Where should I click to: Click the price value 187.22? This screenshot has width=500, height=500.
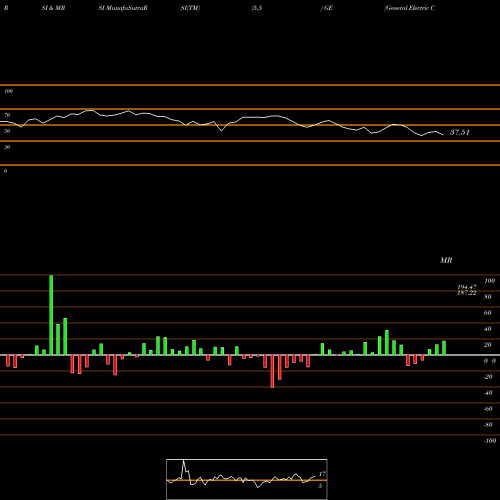[467, 293]
